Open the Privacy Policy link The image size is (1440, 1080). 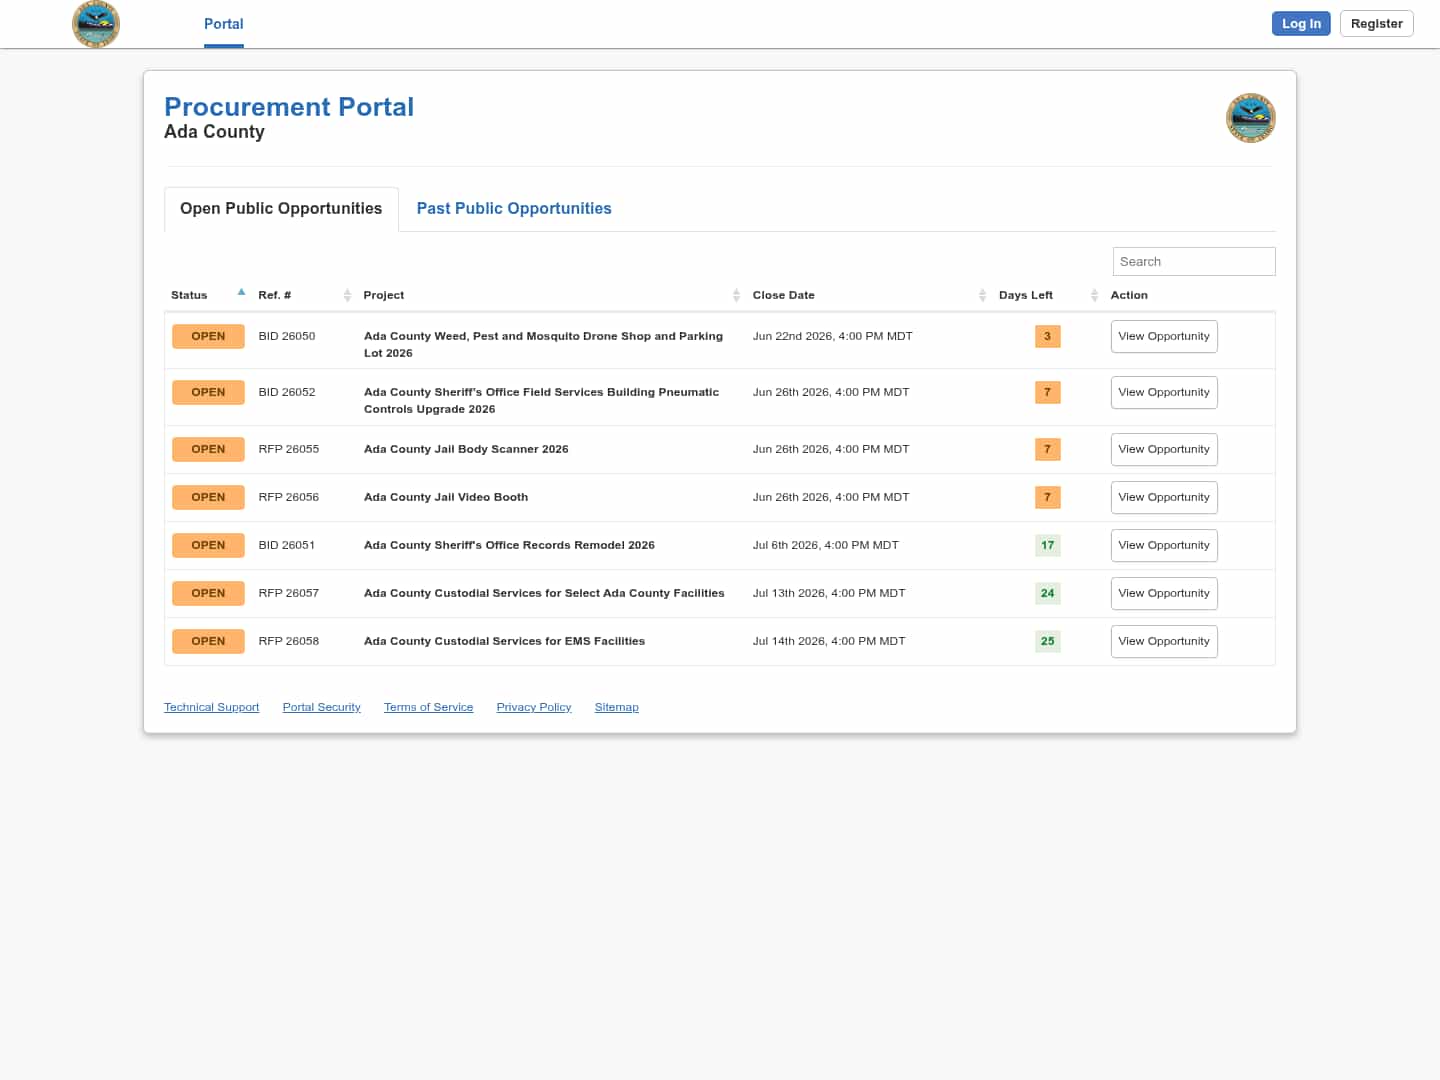point(534,707)
